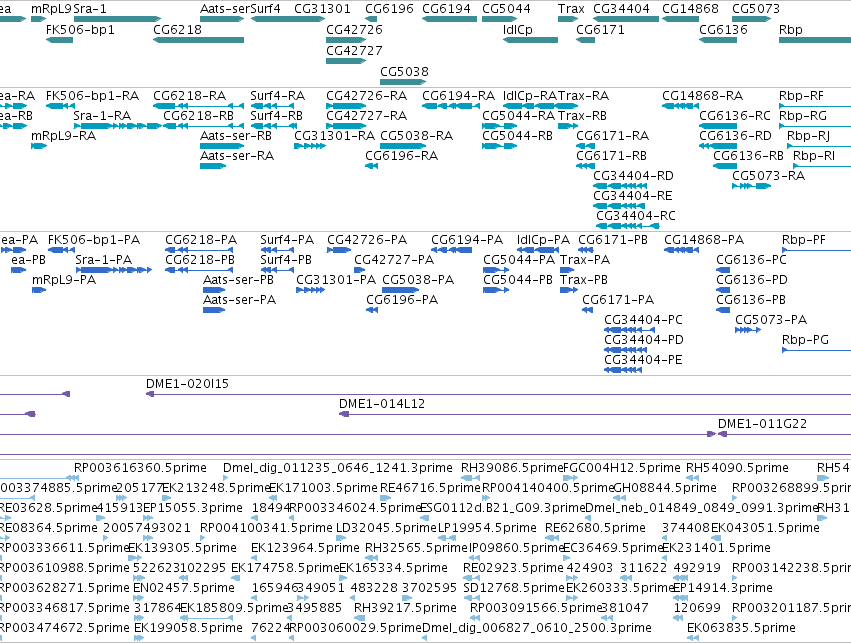The height and width of the screenshot is (643, 851).
Task: Click transcript Sra-1-RA
Action: point(102,116)
